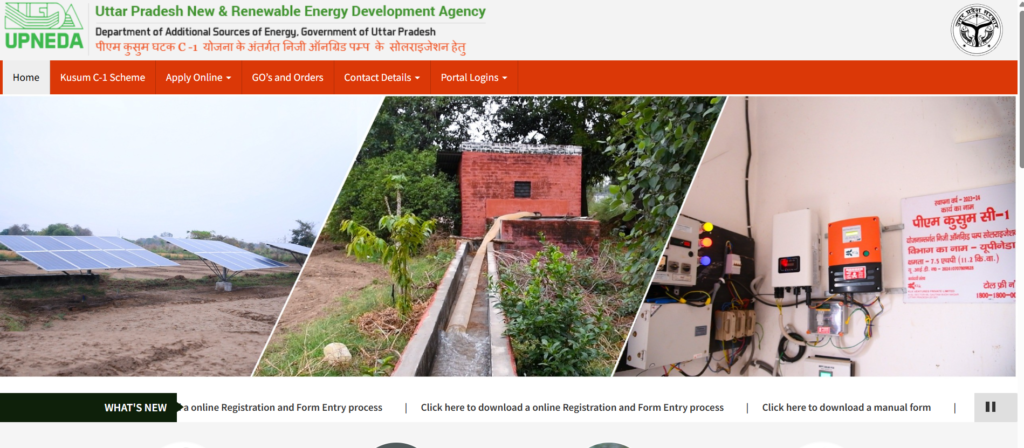The image size is (1024, 448).
Task: Pause the What's New news ticker
Action: pos(990,408)
